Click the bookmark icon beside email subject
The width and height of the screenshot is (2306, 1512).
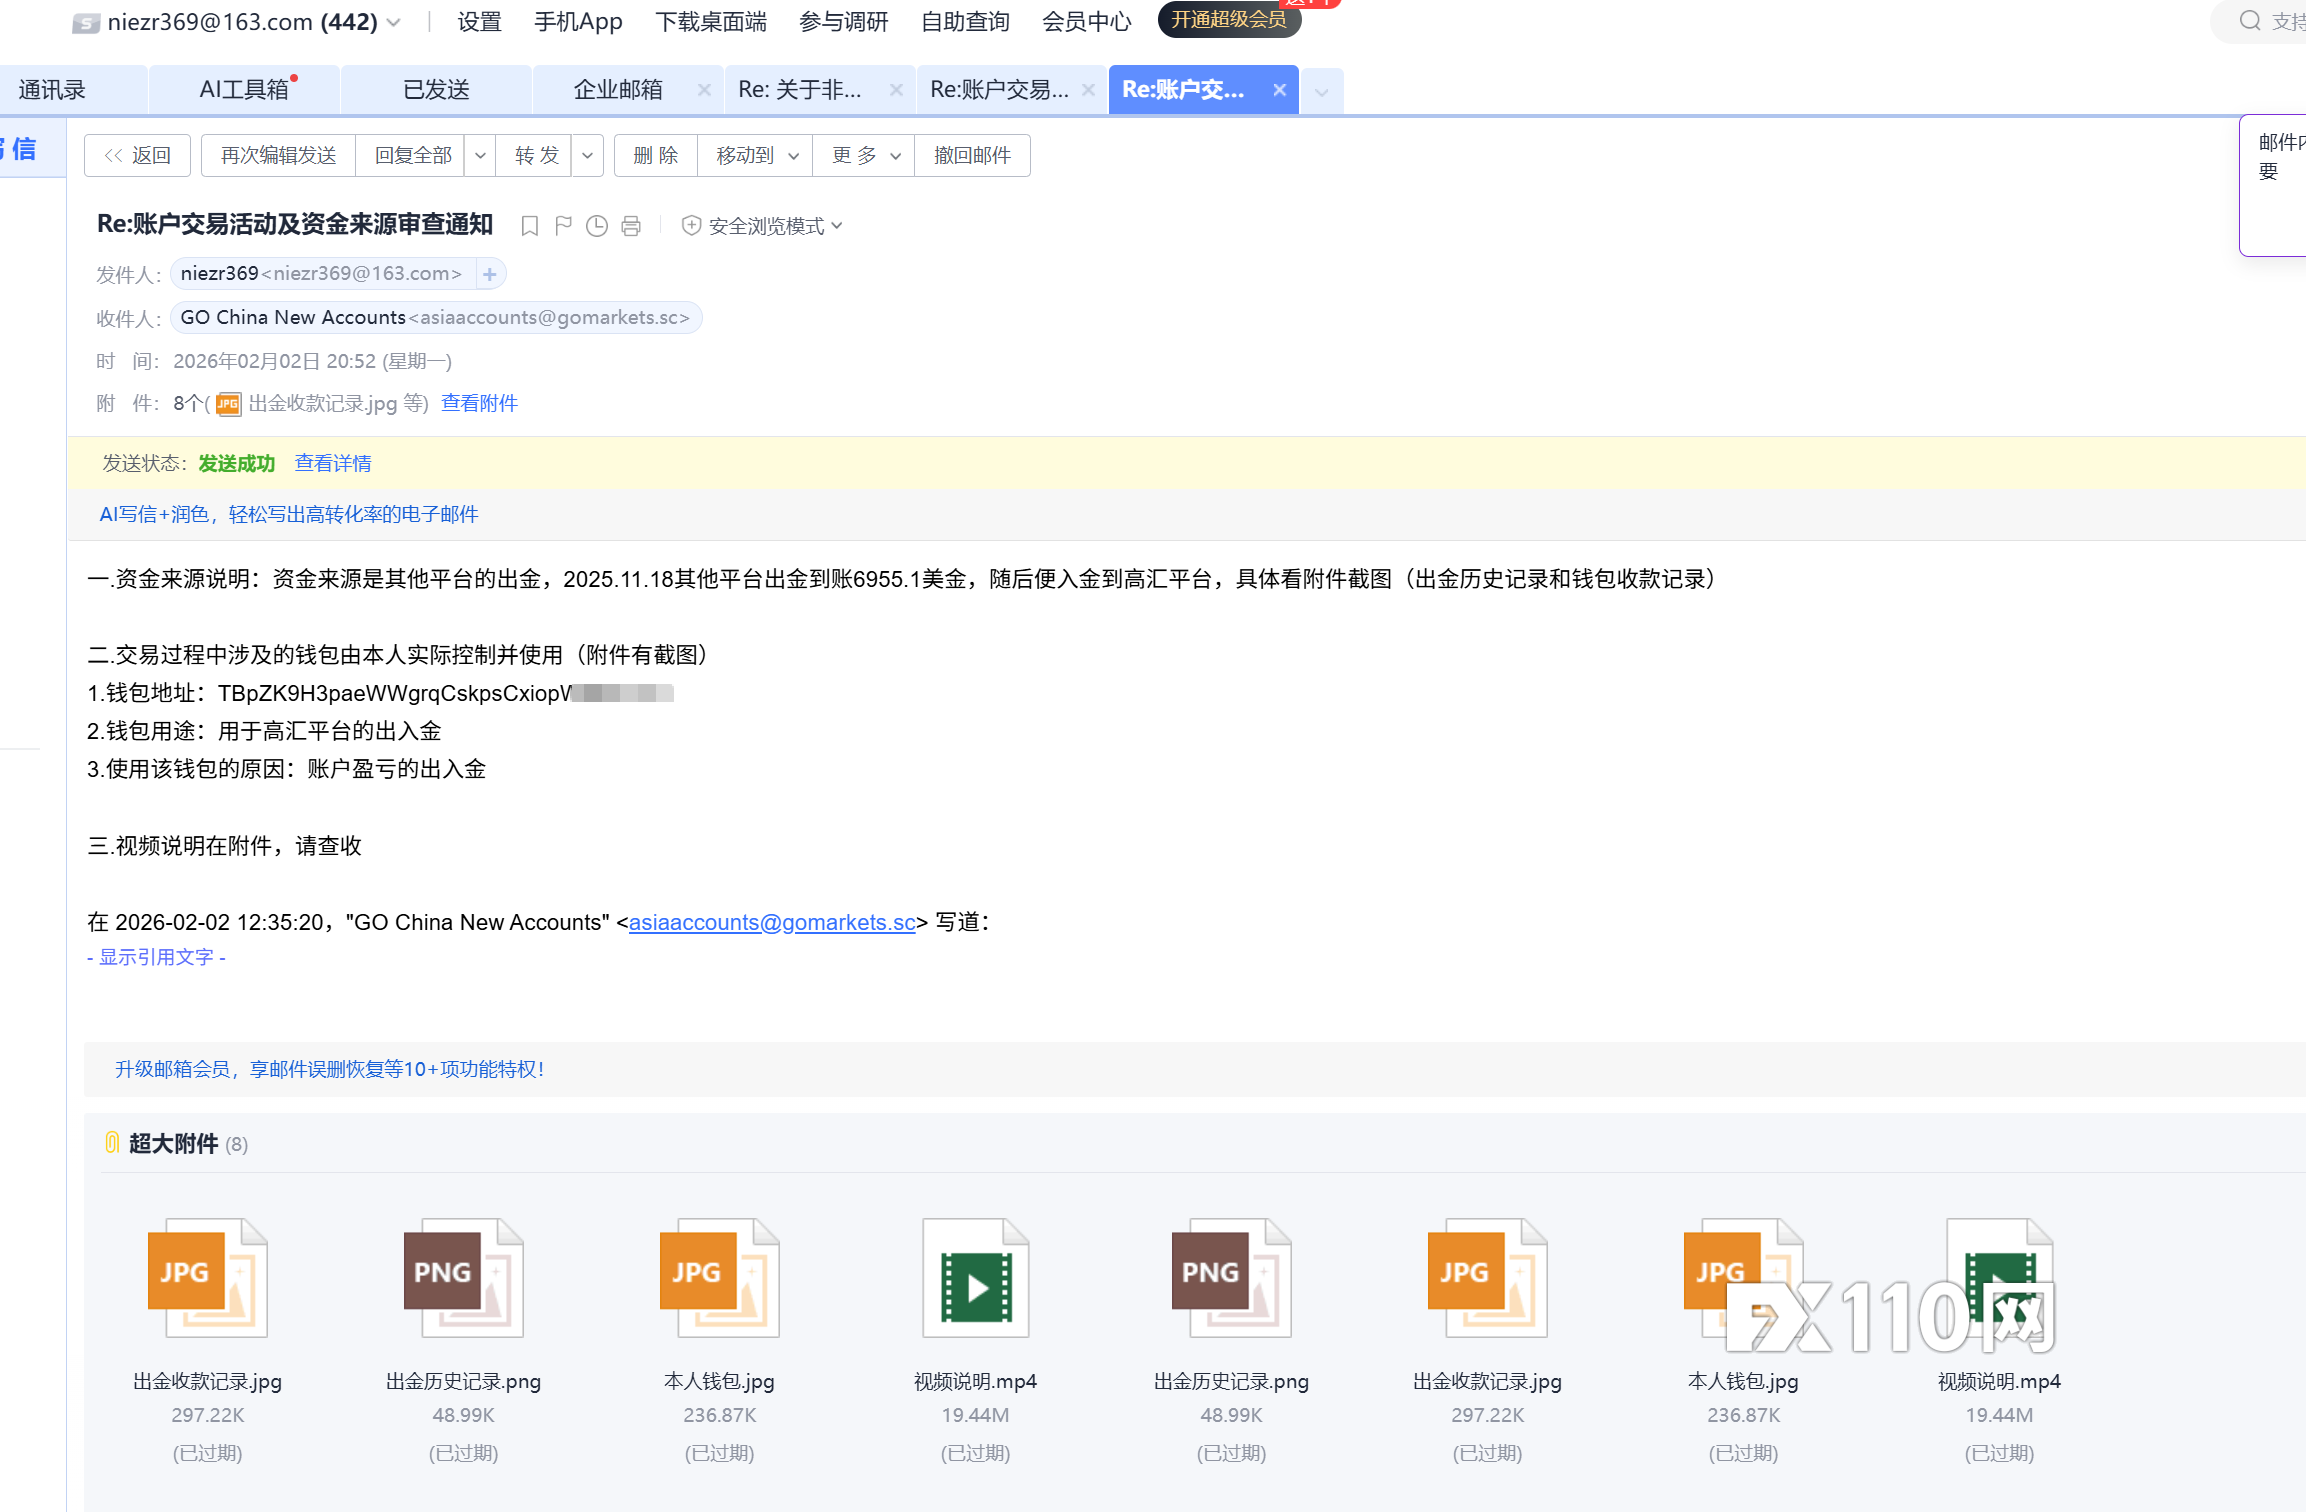(x=529, y=227)
